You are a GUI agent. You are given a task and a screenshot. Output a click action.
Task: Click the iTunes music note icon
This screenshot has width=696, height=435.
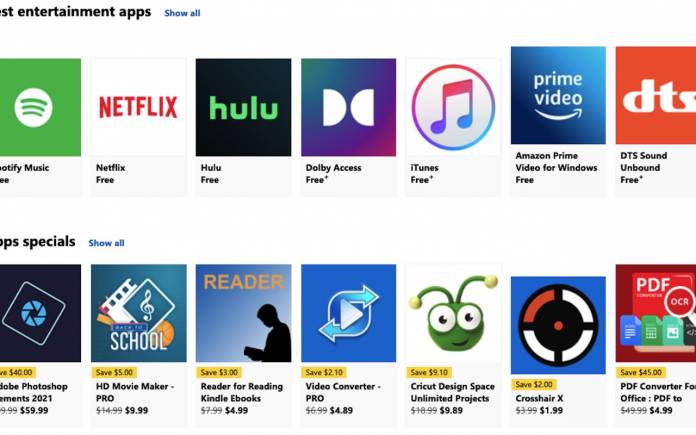click(453, 107)
